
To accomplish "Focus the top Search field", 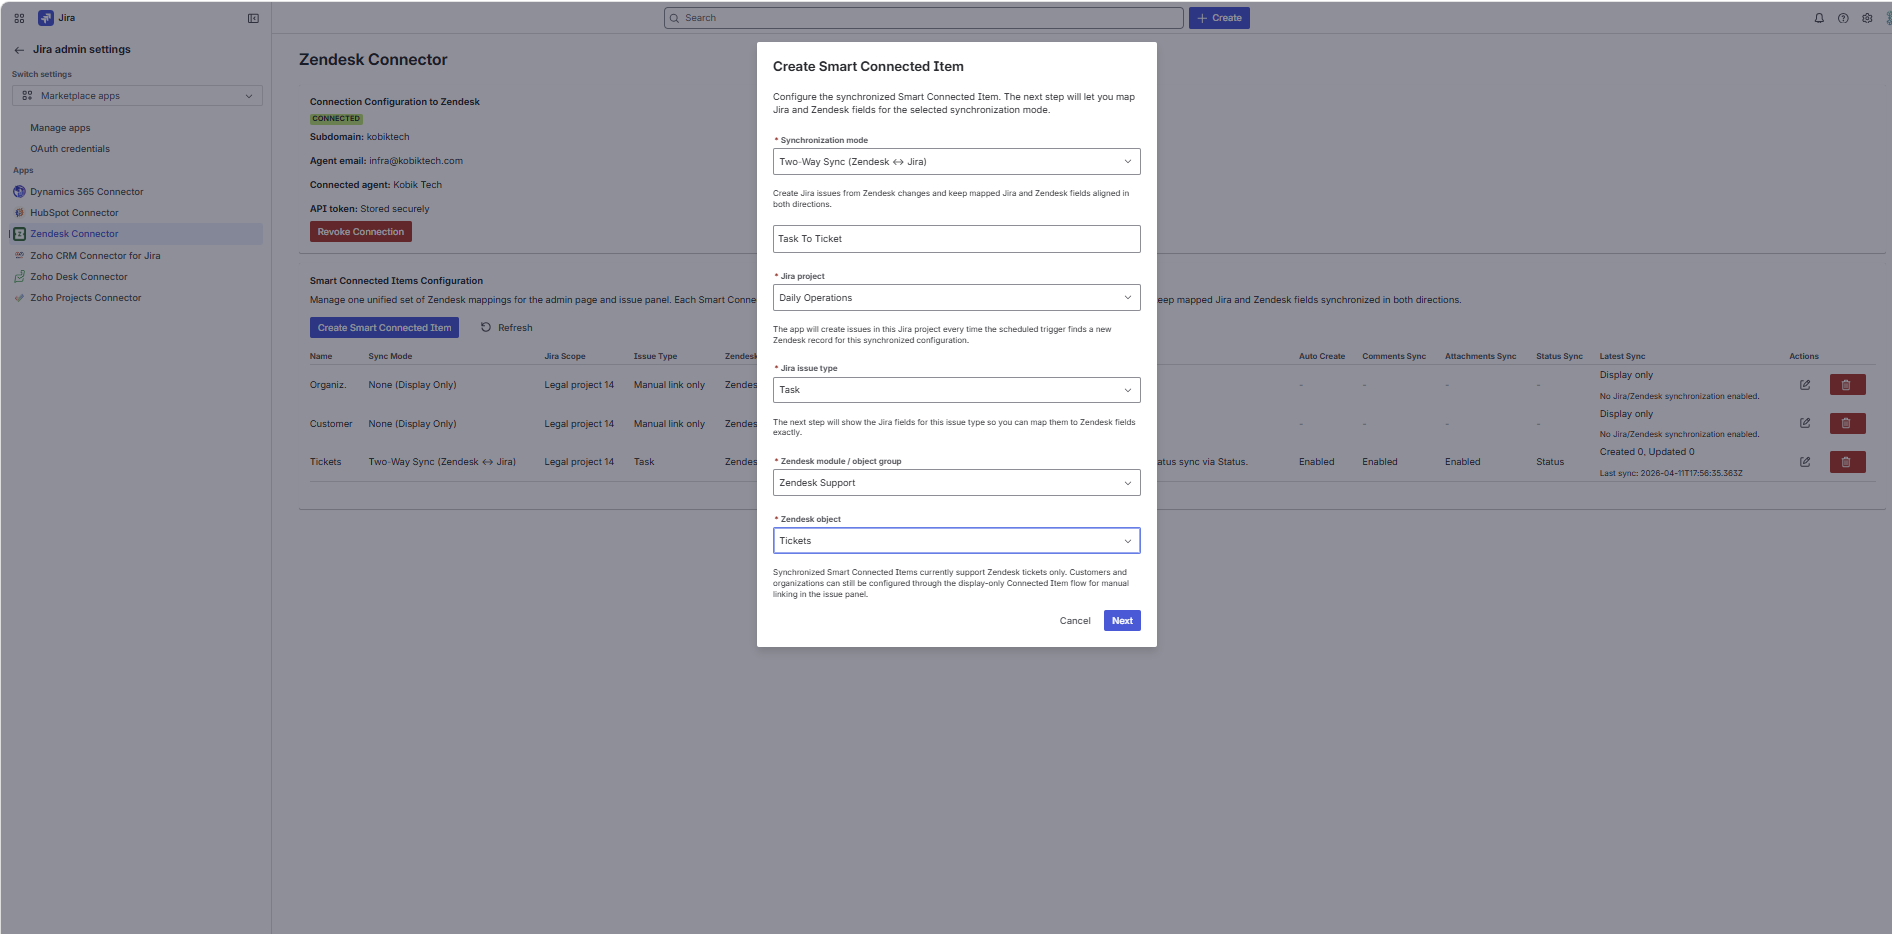I will click(x=923, y=18).
